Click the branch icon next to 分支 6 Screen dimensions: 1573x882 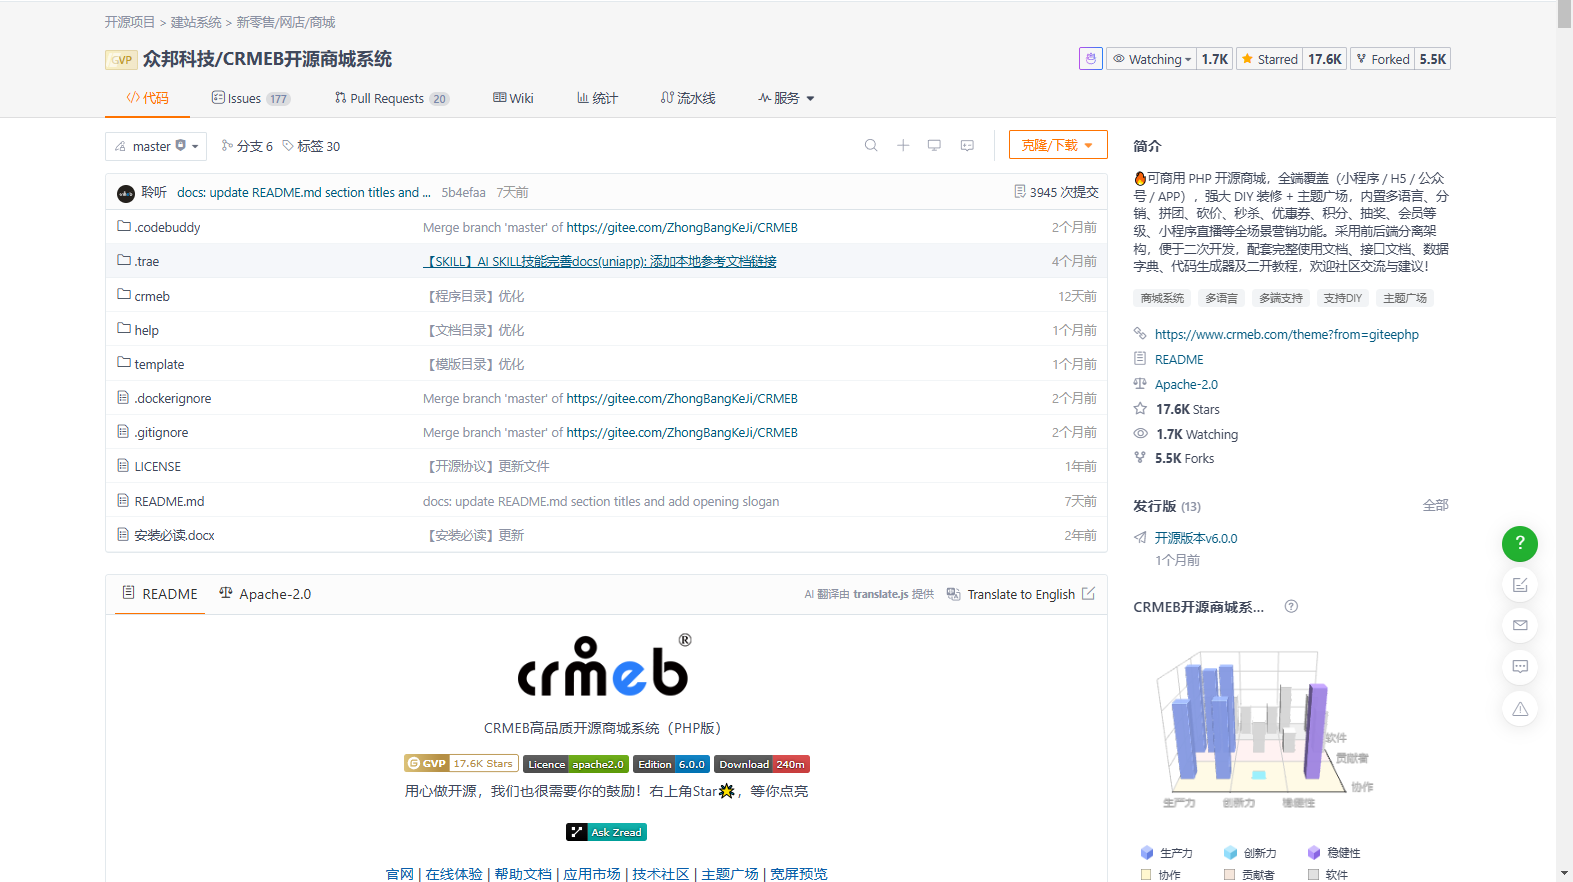227,146
